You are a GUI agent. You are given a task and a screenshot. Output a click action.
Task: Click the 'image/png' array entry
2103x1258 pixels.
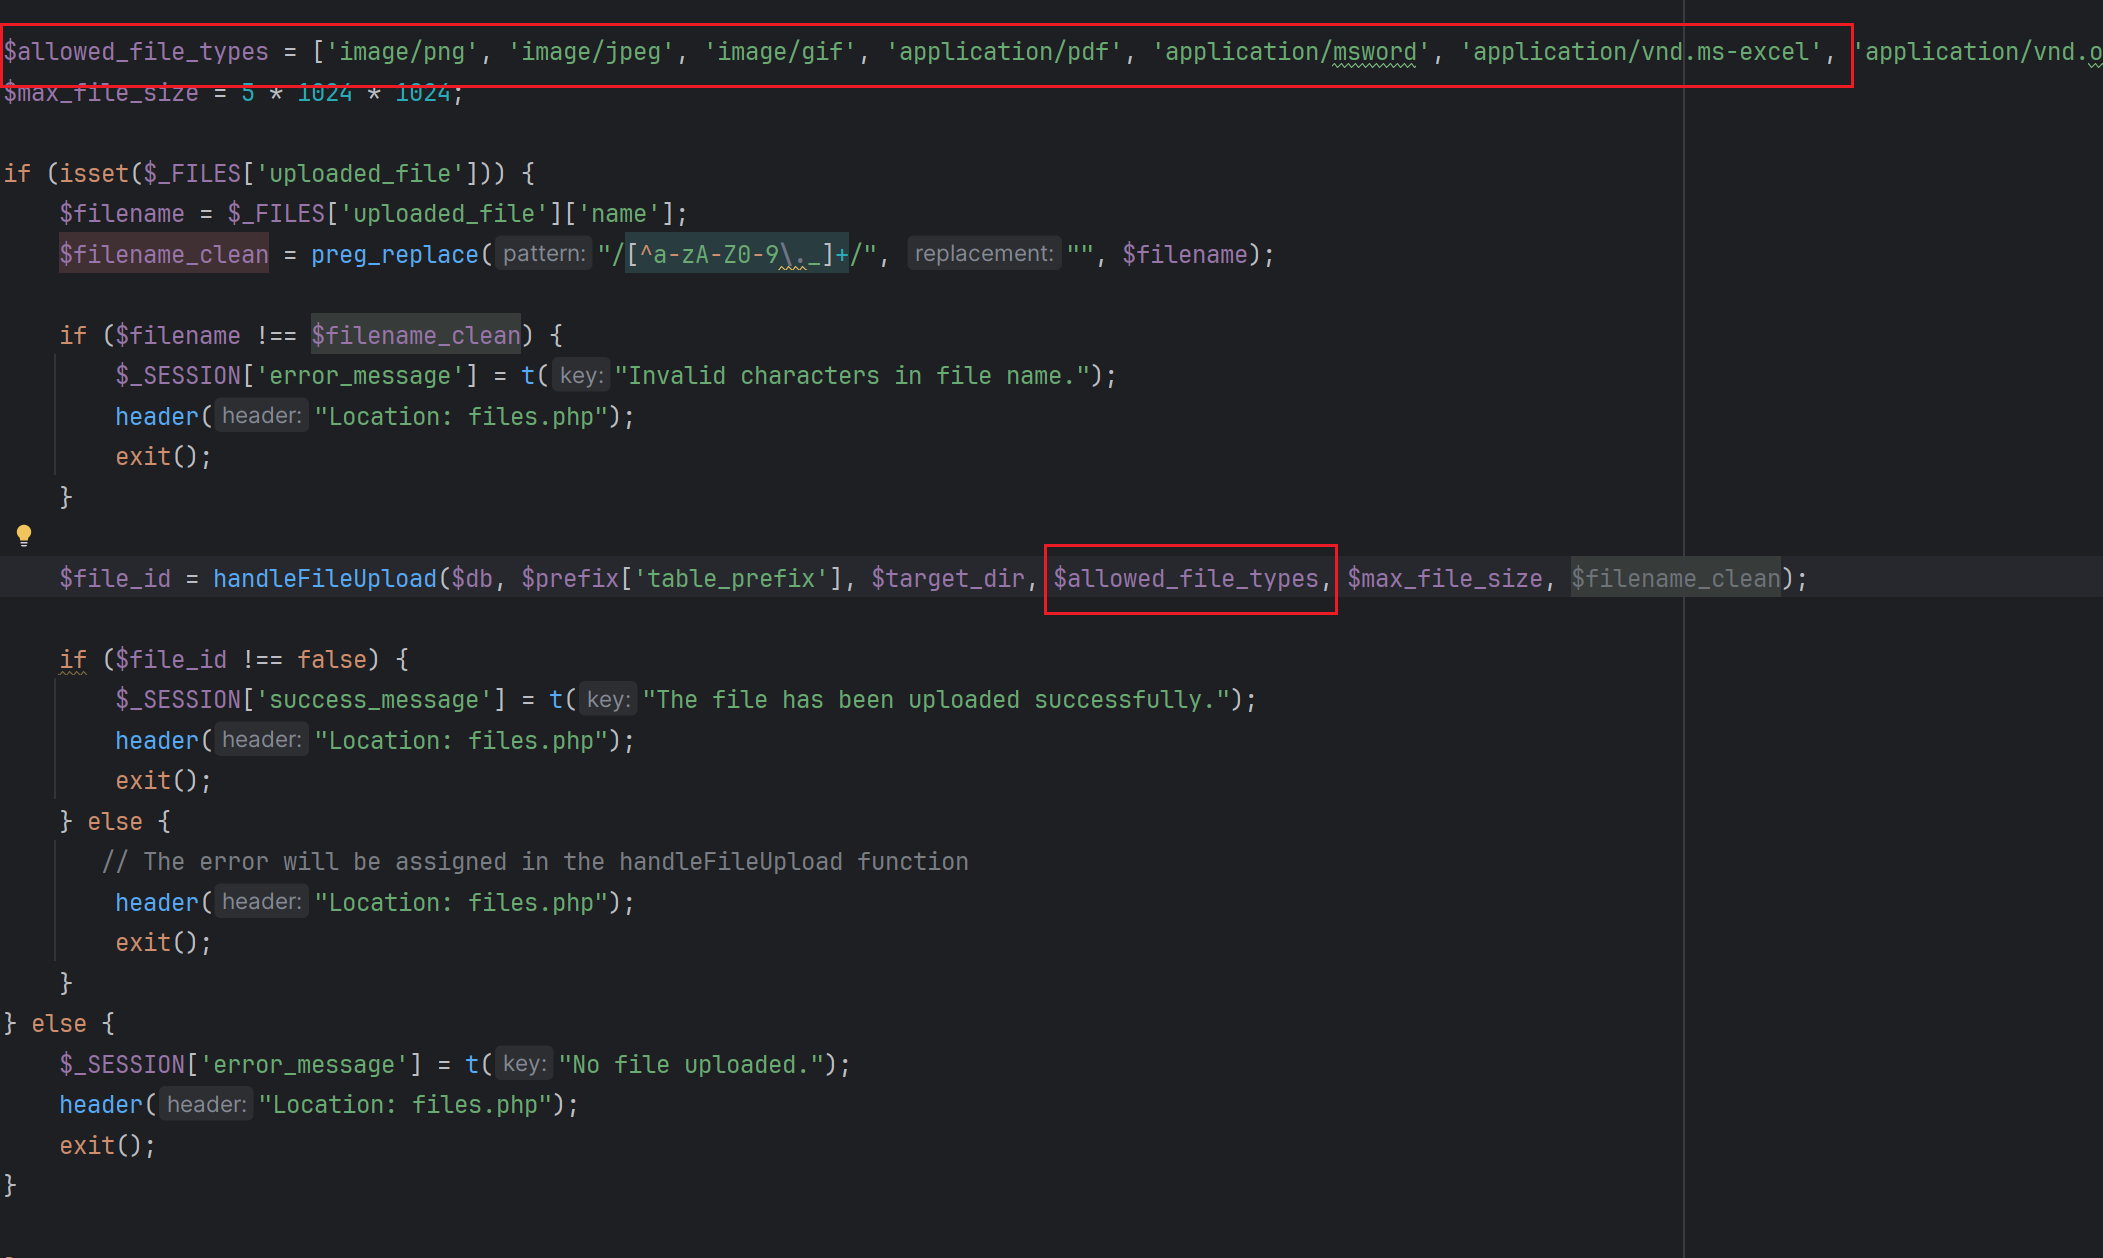[400, 52]
